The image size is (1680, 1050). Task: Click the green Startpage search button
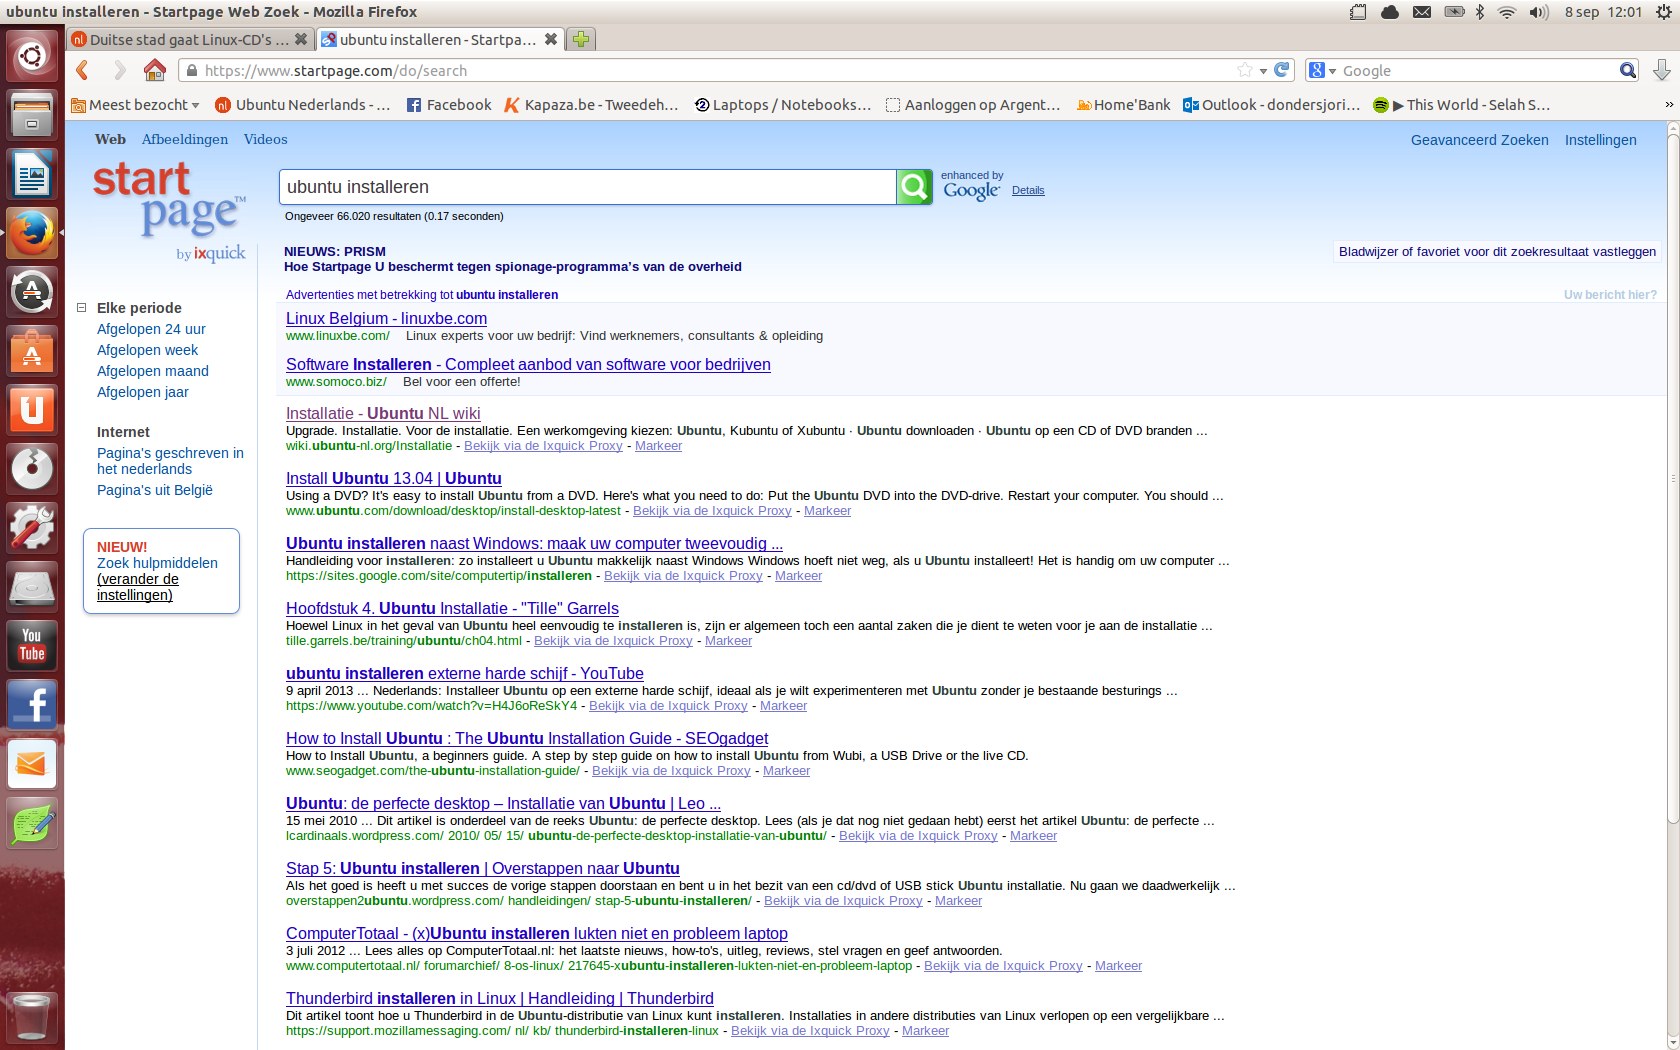(x=914, y=187)
